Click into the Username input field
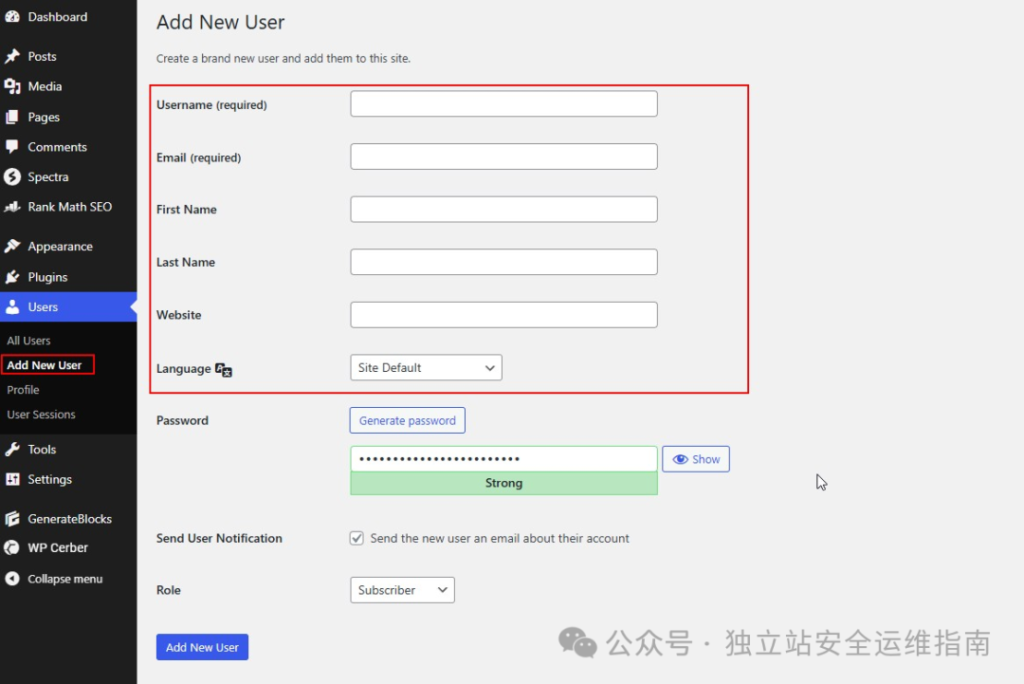Screen dimensions: 1024x684 tap(504, 104)
